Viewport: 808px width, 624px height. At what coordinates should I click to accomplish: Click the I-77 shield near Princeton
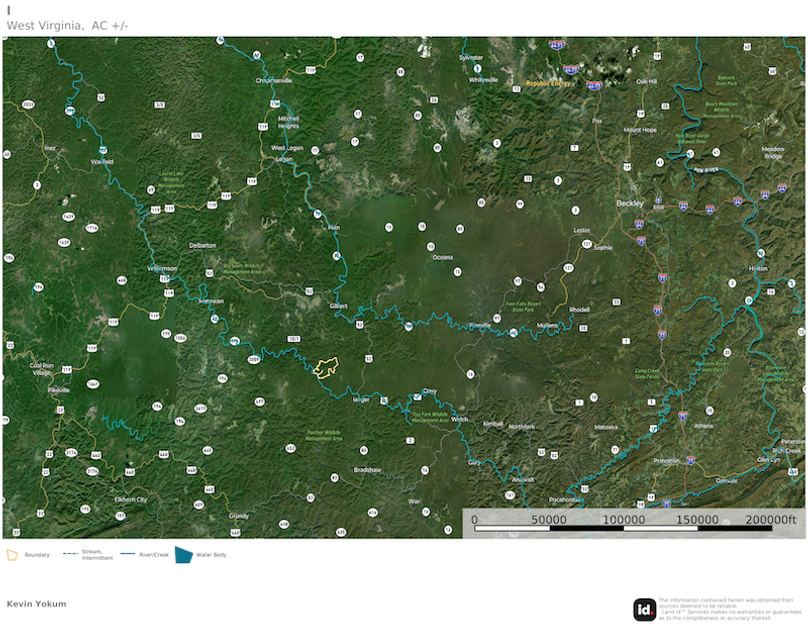(691, 460)
